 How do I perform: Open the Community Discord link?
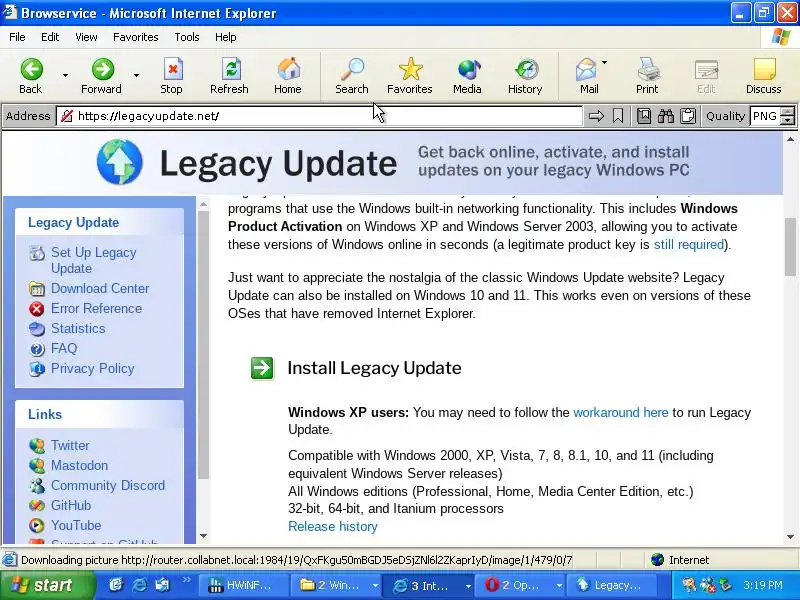click(108, 485)
